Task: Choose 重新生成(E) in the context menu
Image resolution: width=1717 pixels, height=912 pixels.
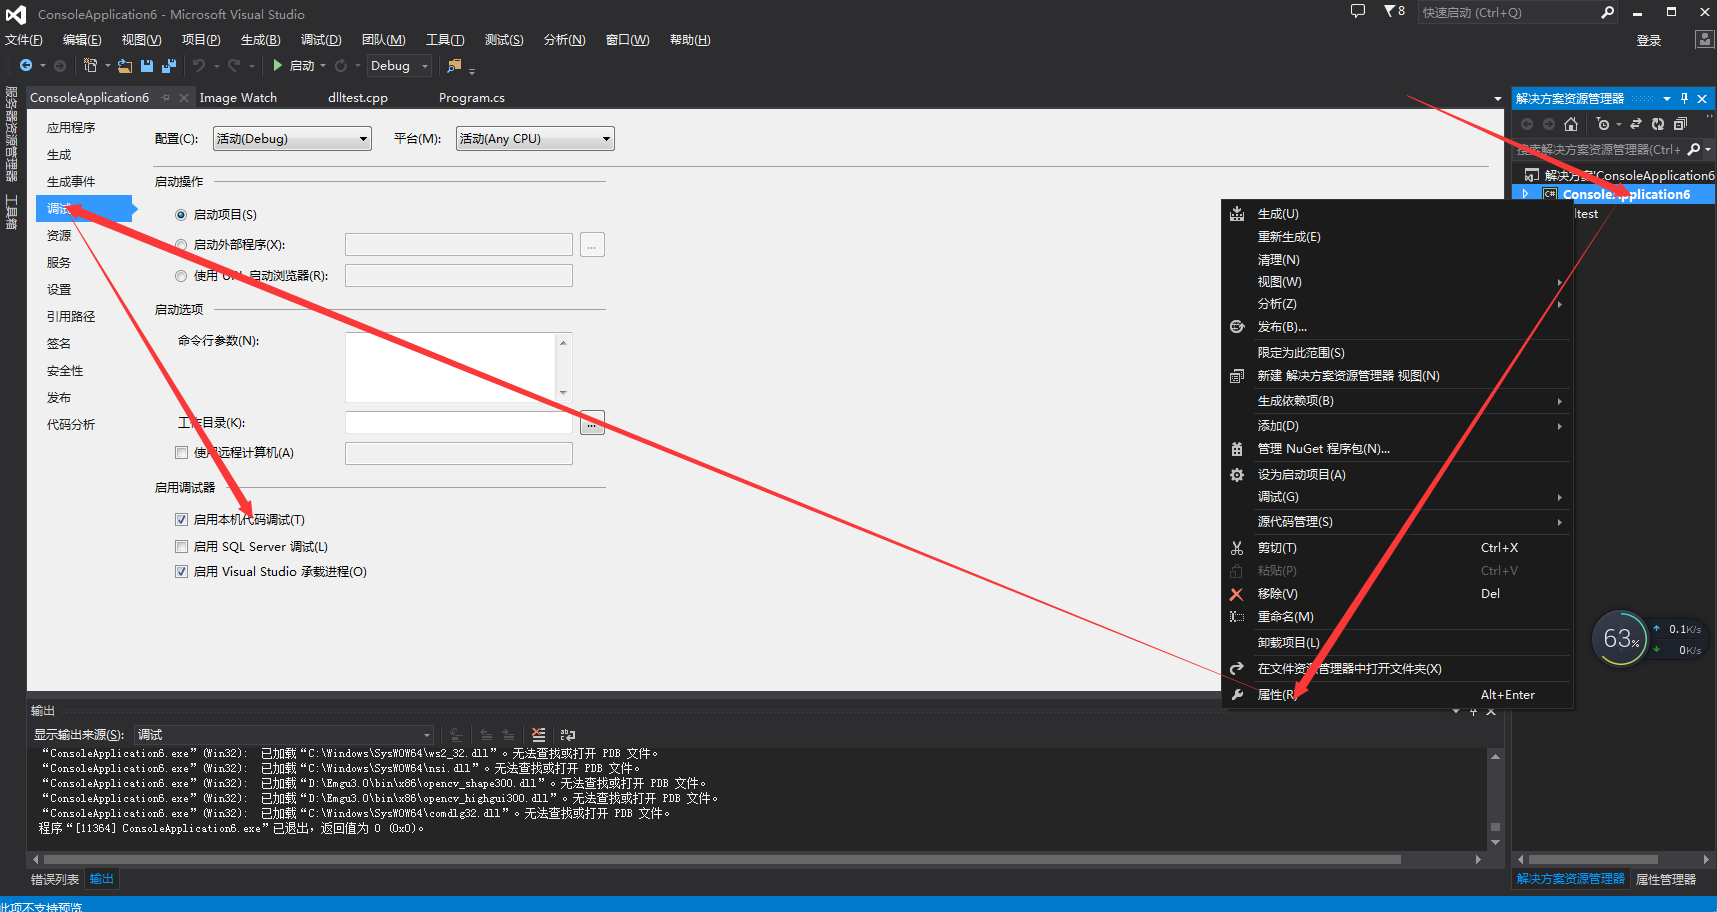Action: coord(1398,237)
